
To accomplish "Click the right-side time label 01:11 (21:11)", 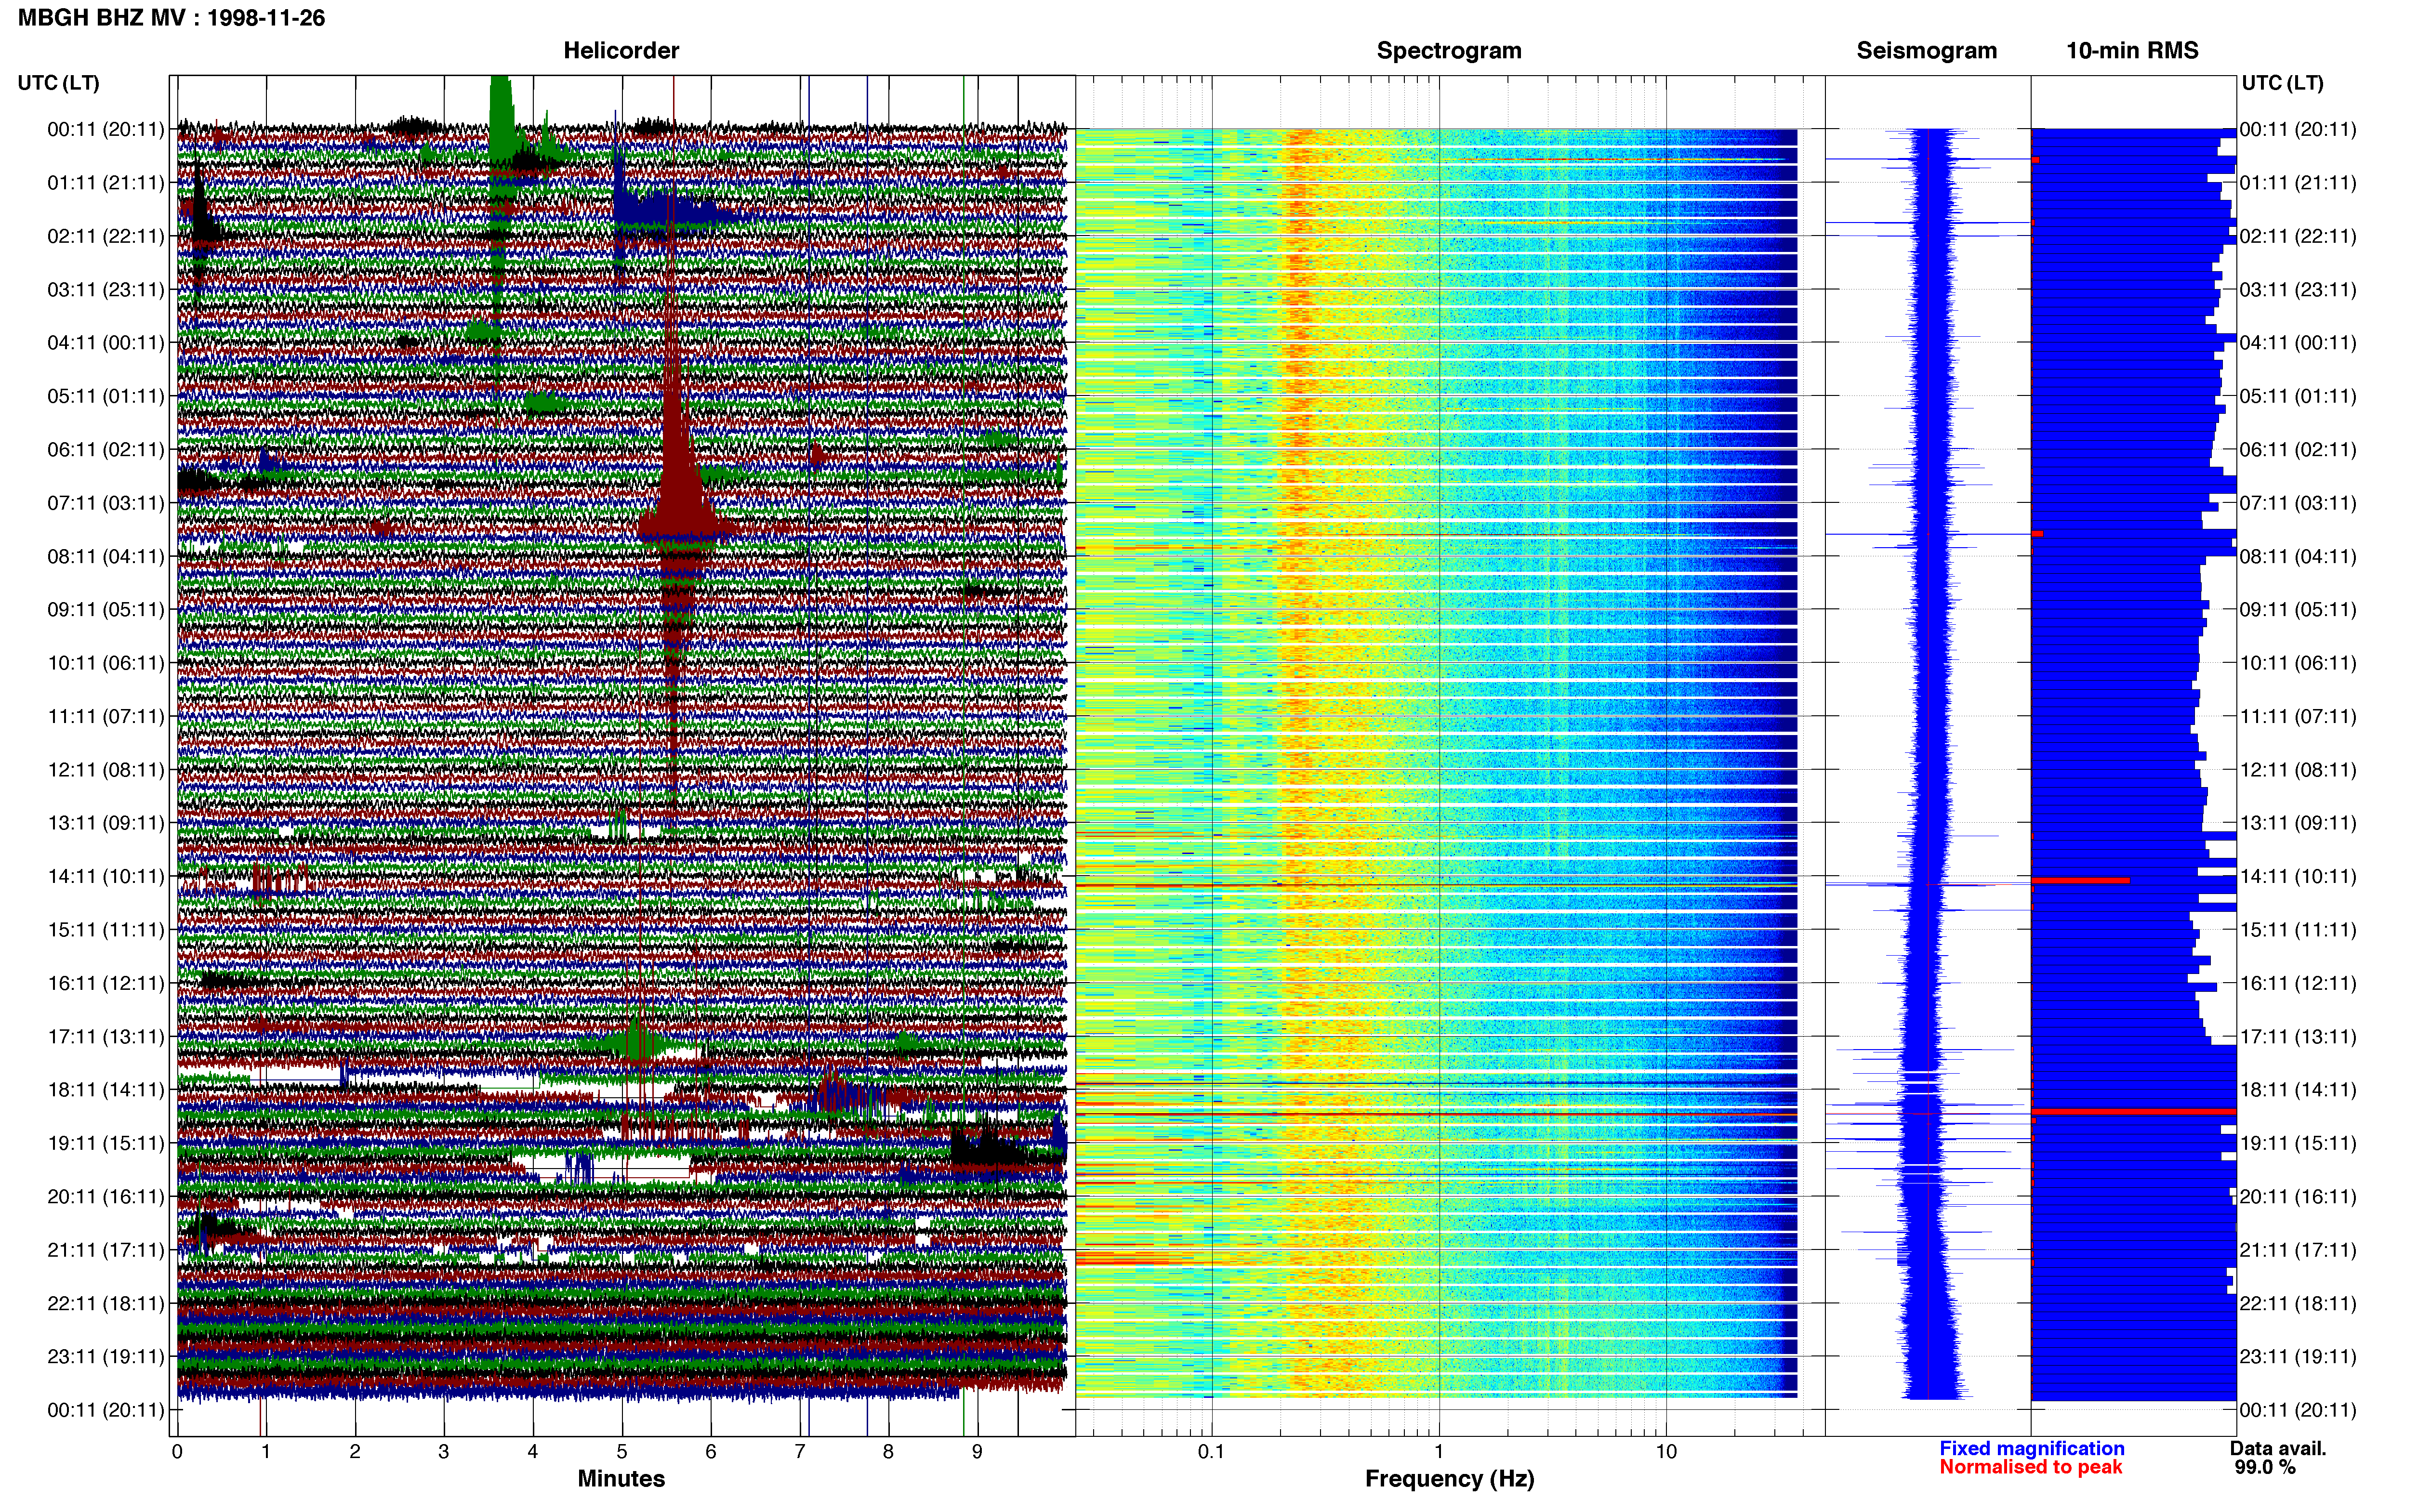I will [2298, 182].
